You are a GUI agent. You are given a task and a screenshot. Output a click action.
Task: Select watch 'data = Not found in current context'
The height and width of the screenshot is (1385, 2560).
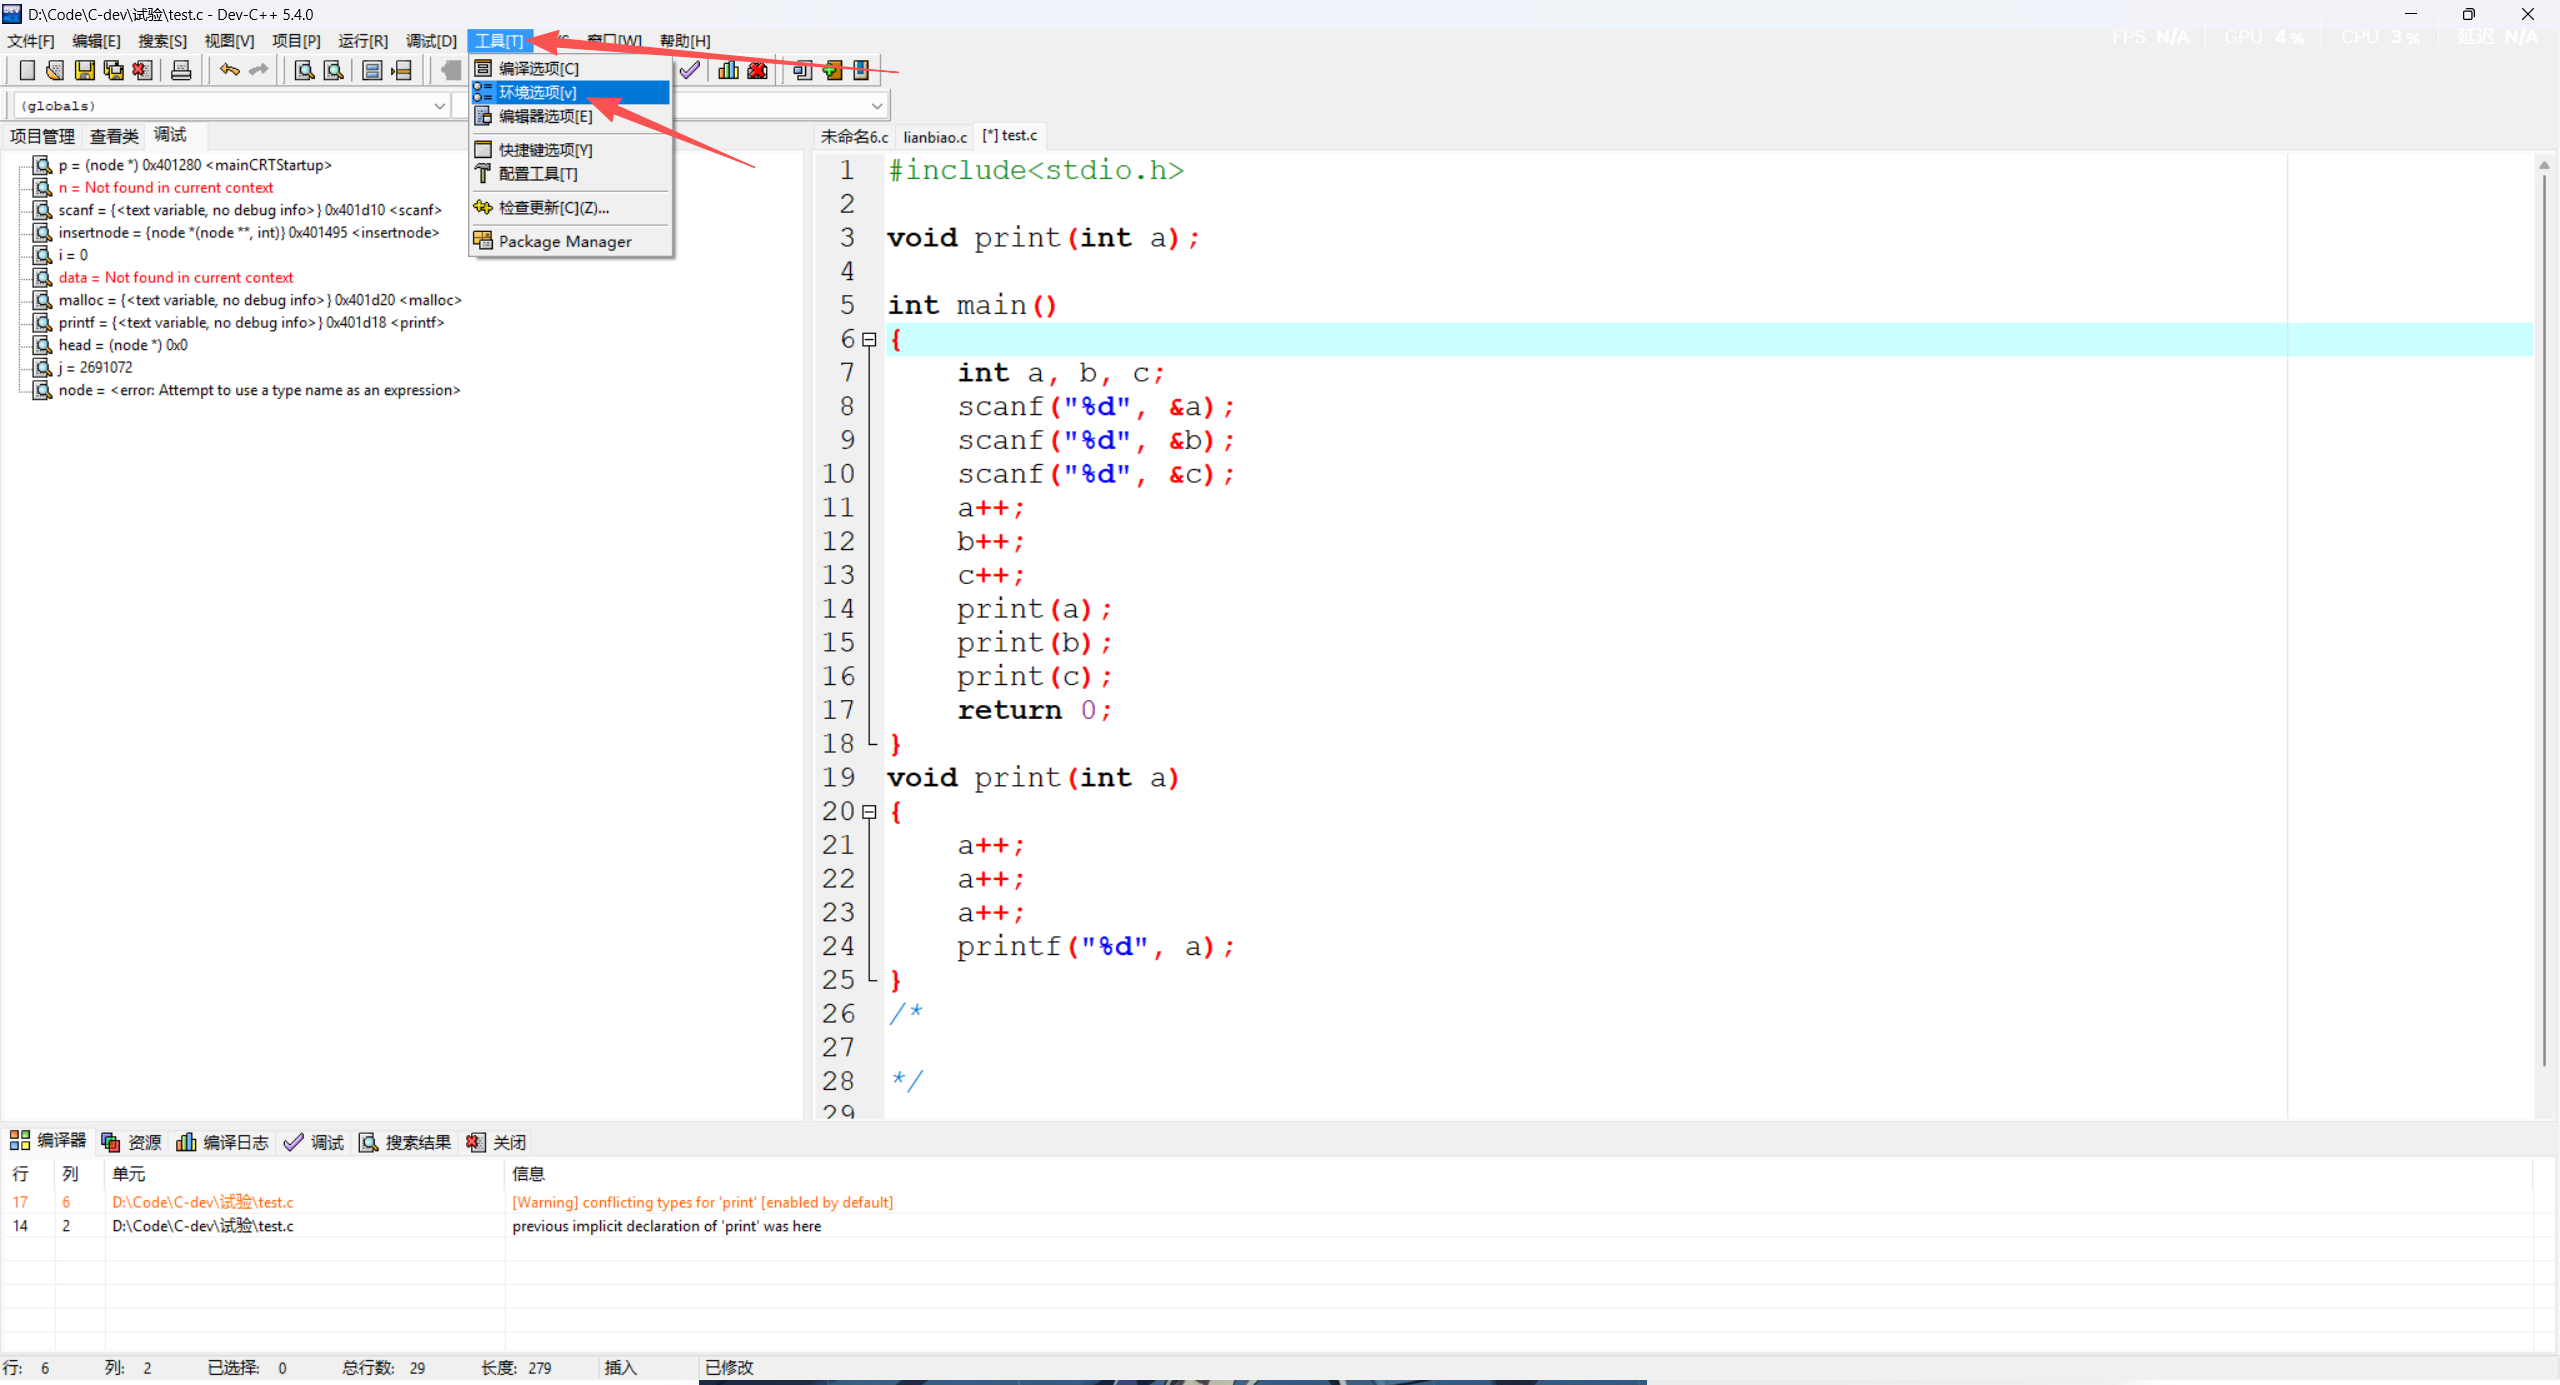click(x=175, y=278)
